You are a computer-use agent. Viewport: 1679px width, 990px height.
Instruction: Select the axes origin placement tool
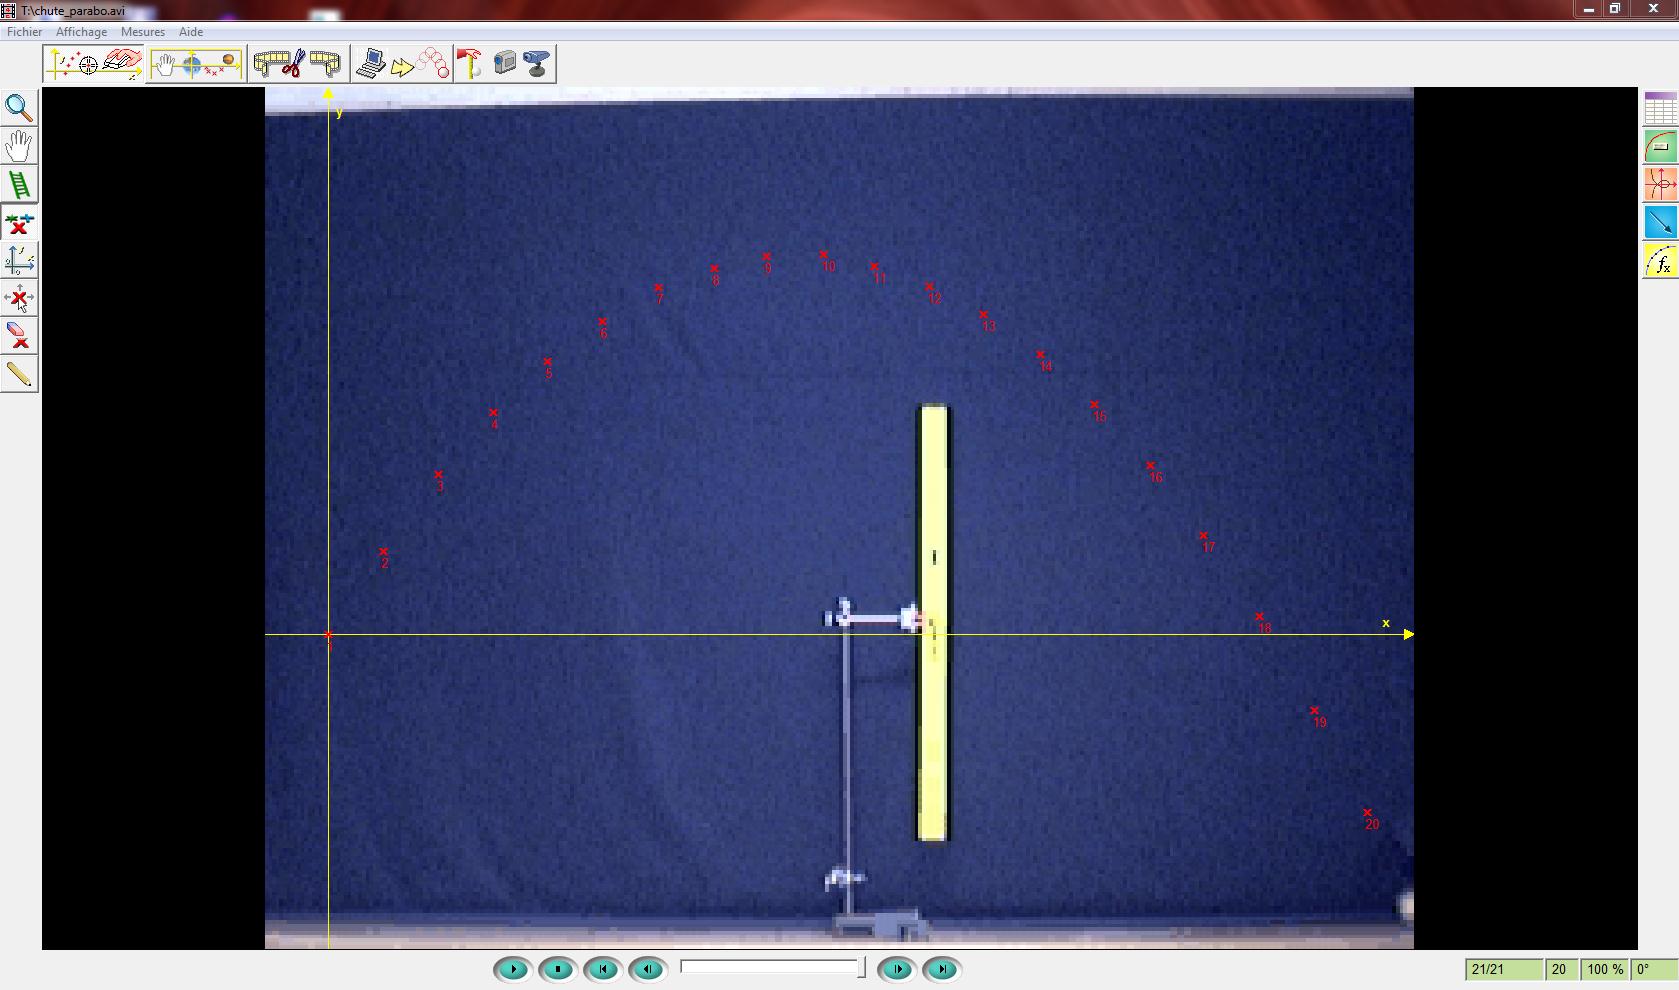pyautogui.click(x=19, y=260)
